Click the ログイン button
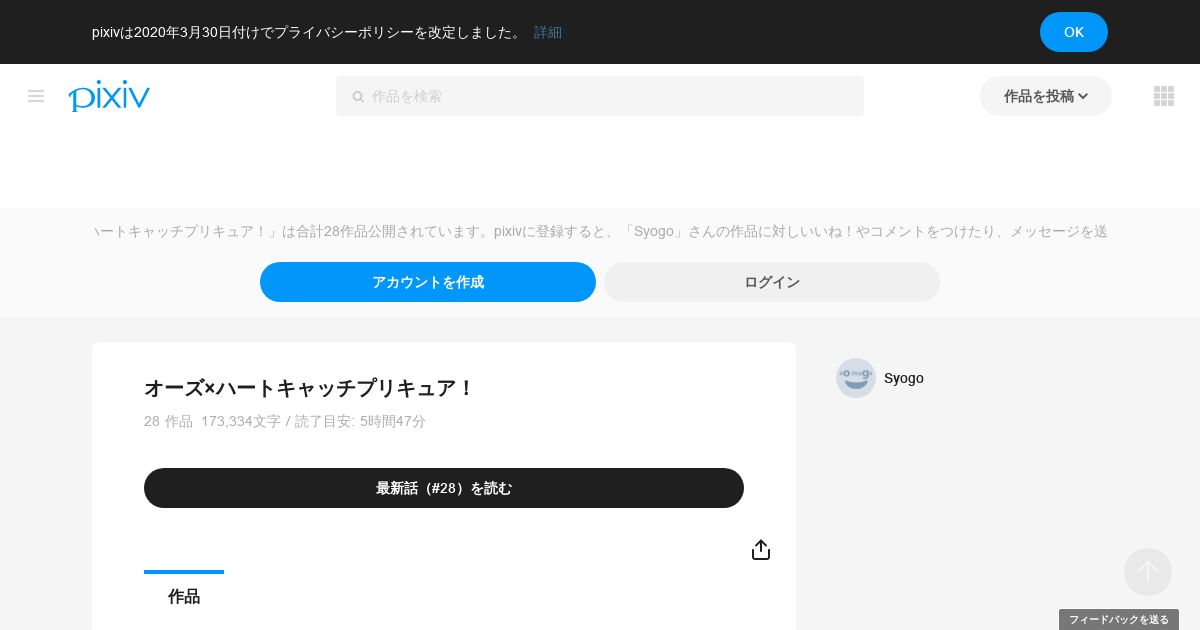Image resolution: width=1200 pixels, height=630 pixels. click(x=772, y=282)
